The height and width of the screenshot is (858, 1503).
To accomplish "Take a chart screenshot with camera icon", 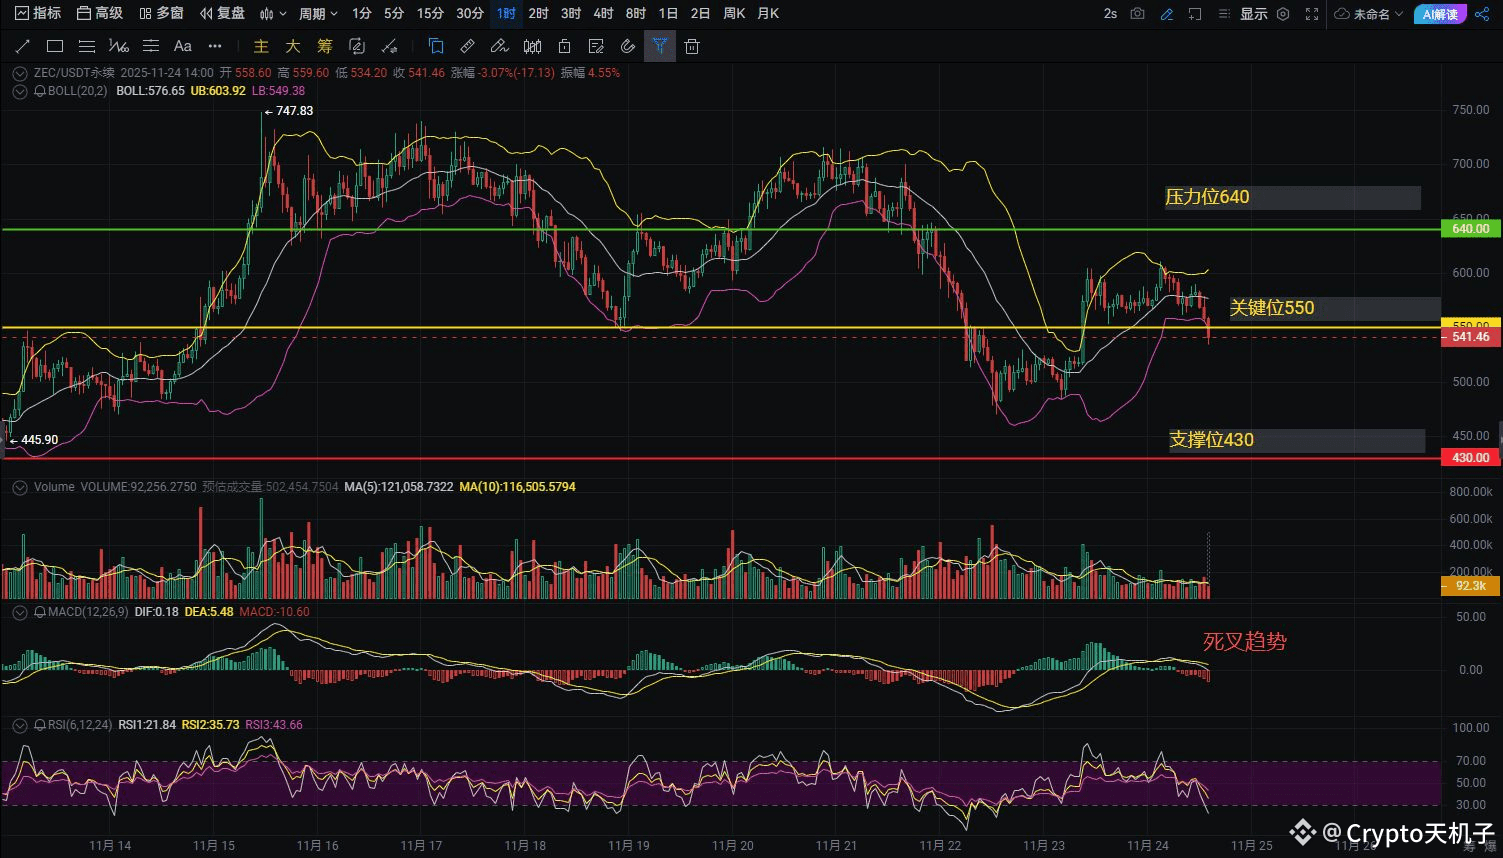I will tap(1137, 14).
